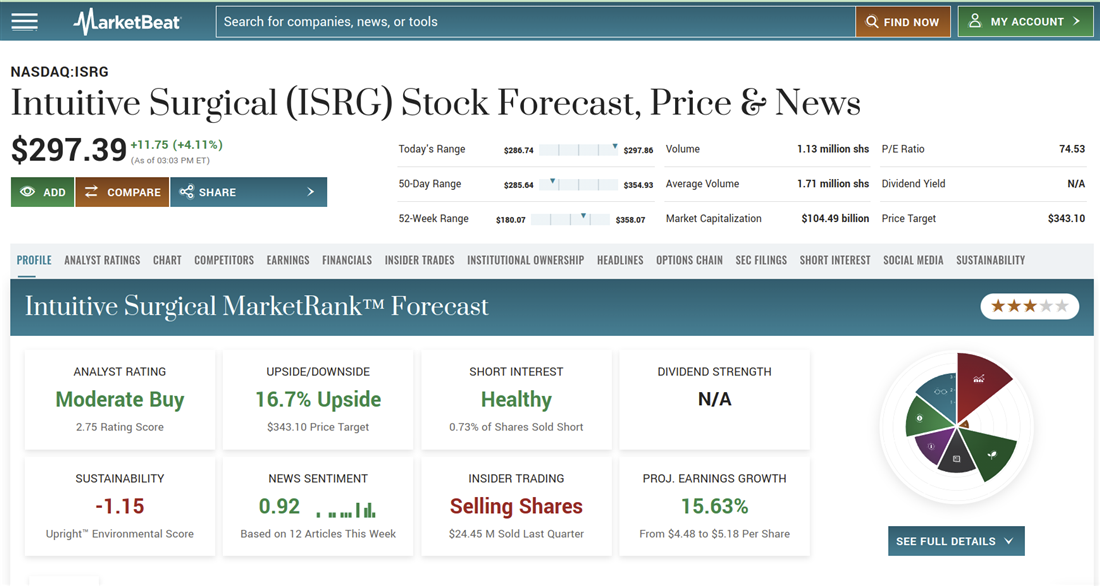Select the green dollar coin wheel segment
This screenshot has height=586, width=1100.
tap(923, 418)
